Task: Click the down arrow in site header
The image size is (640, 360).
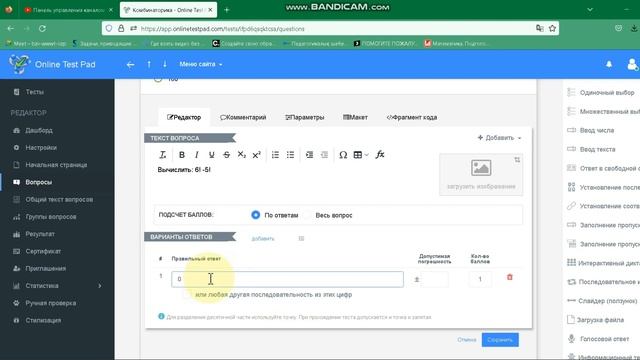Action: (x=164, y=64)
